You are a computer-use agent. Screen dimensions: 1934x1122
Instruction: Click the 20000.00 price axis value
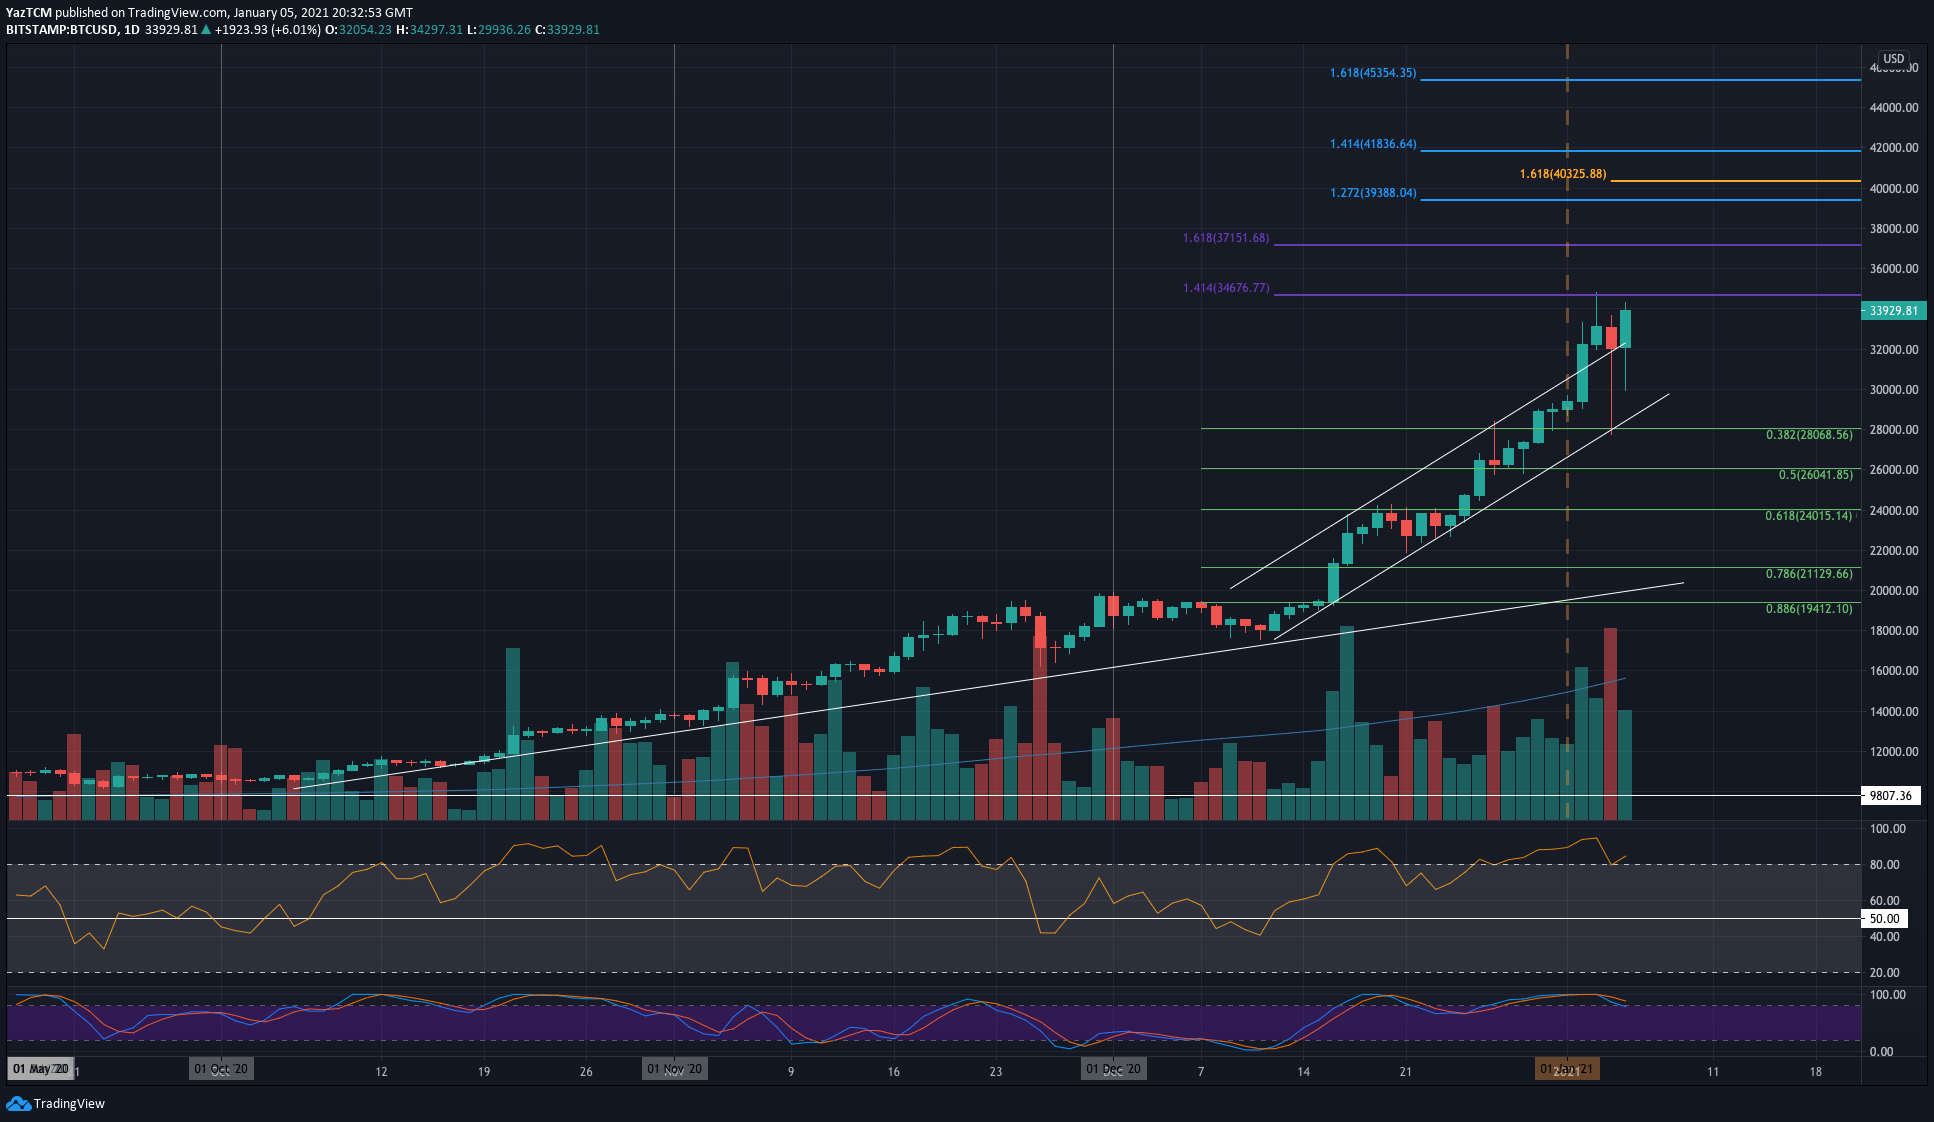tap(1894, 591)
